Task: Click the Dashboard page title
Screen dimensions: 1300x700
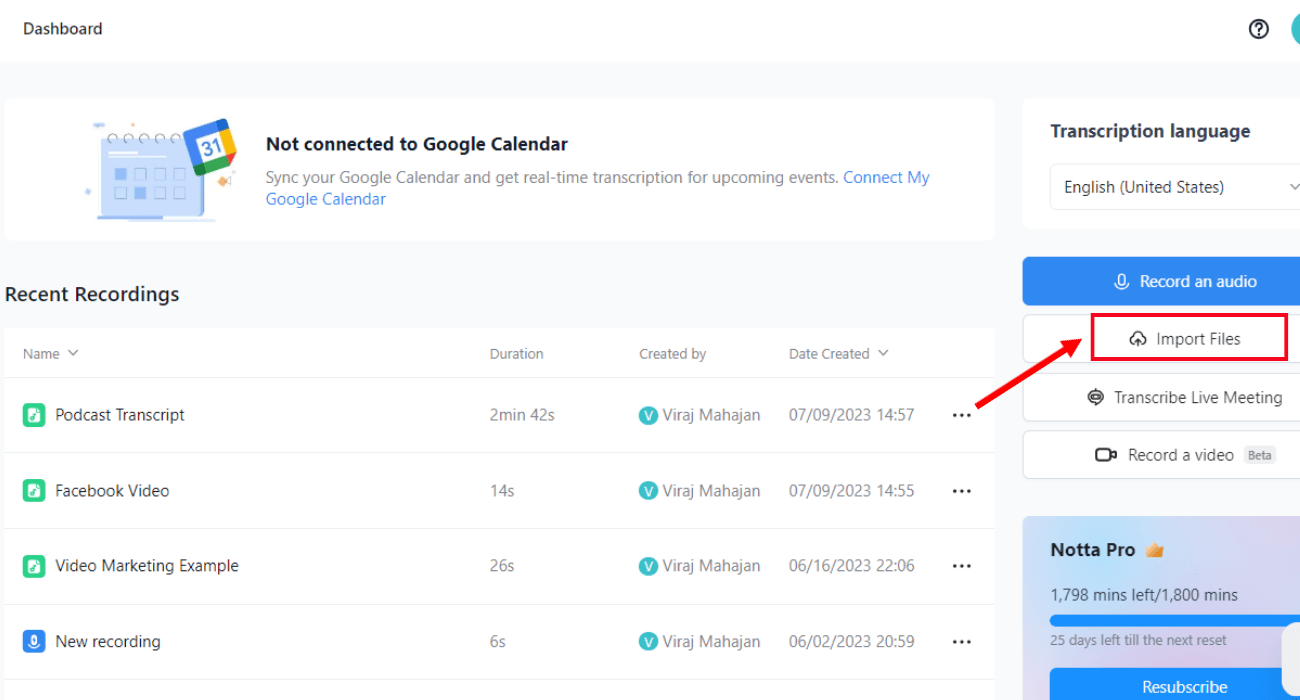Action: coord(63,29)
